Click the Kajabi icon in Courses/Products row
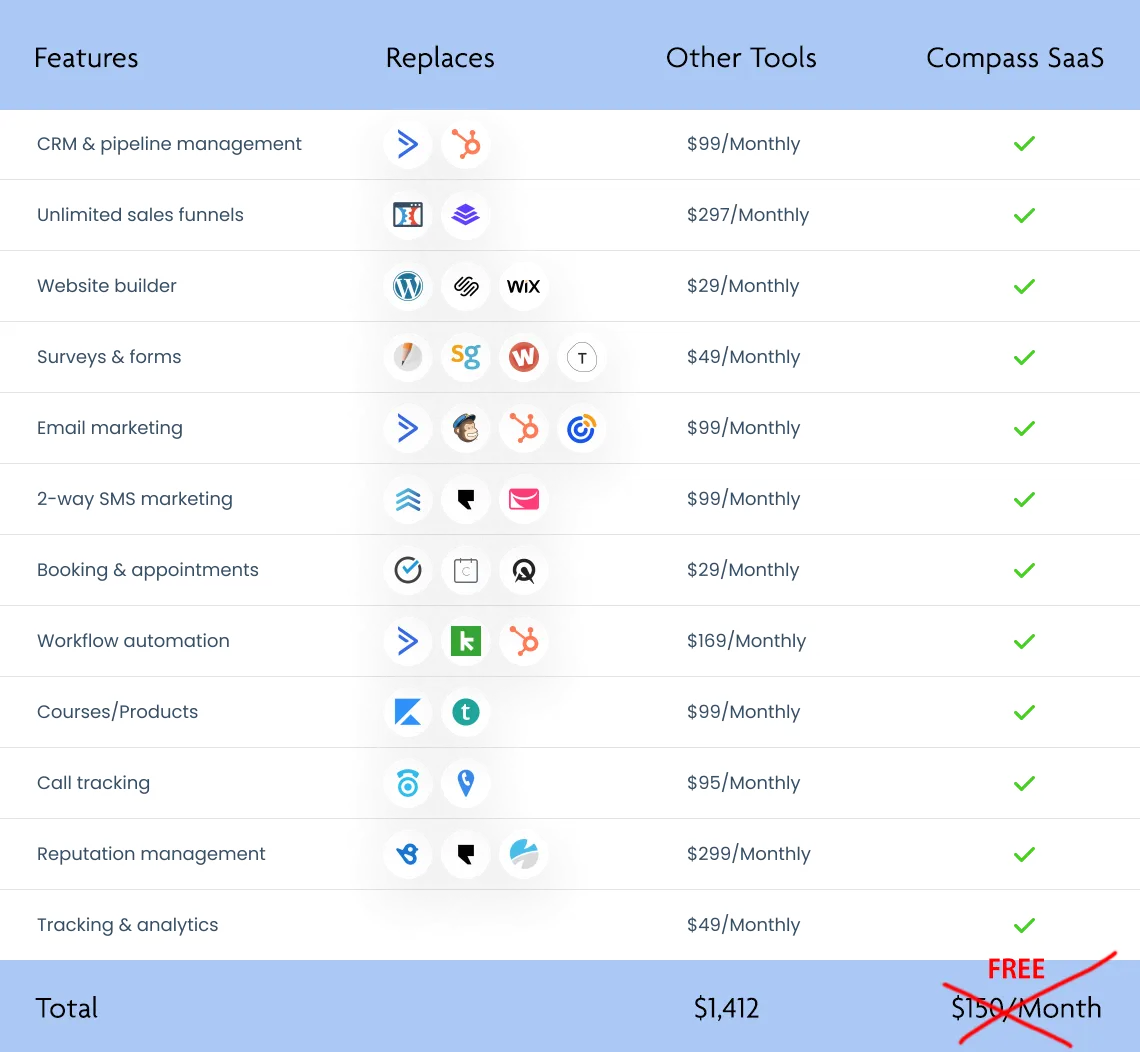This screenshot has width=1140, height=1052. [408, 712]
